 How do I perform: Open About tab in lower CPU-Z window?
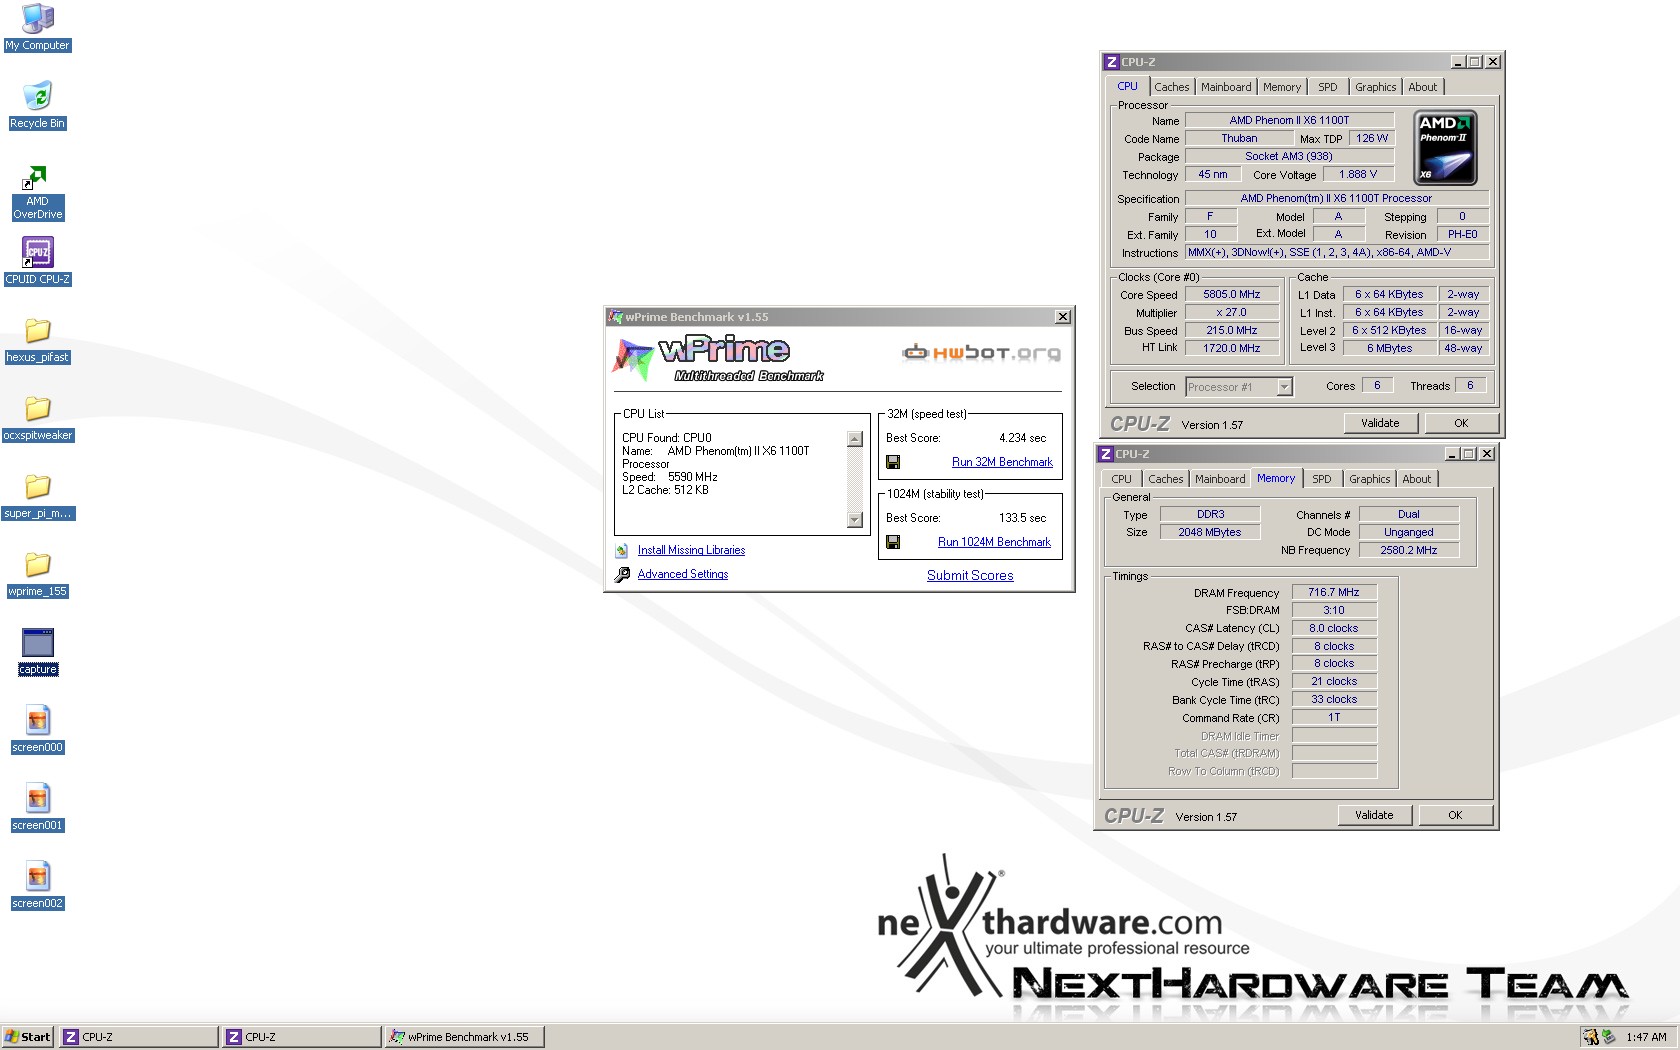coord(1416,479)
